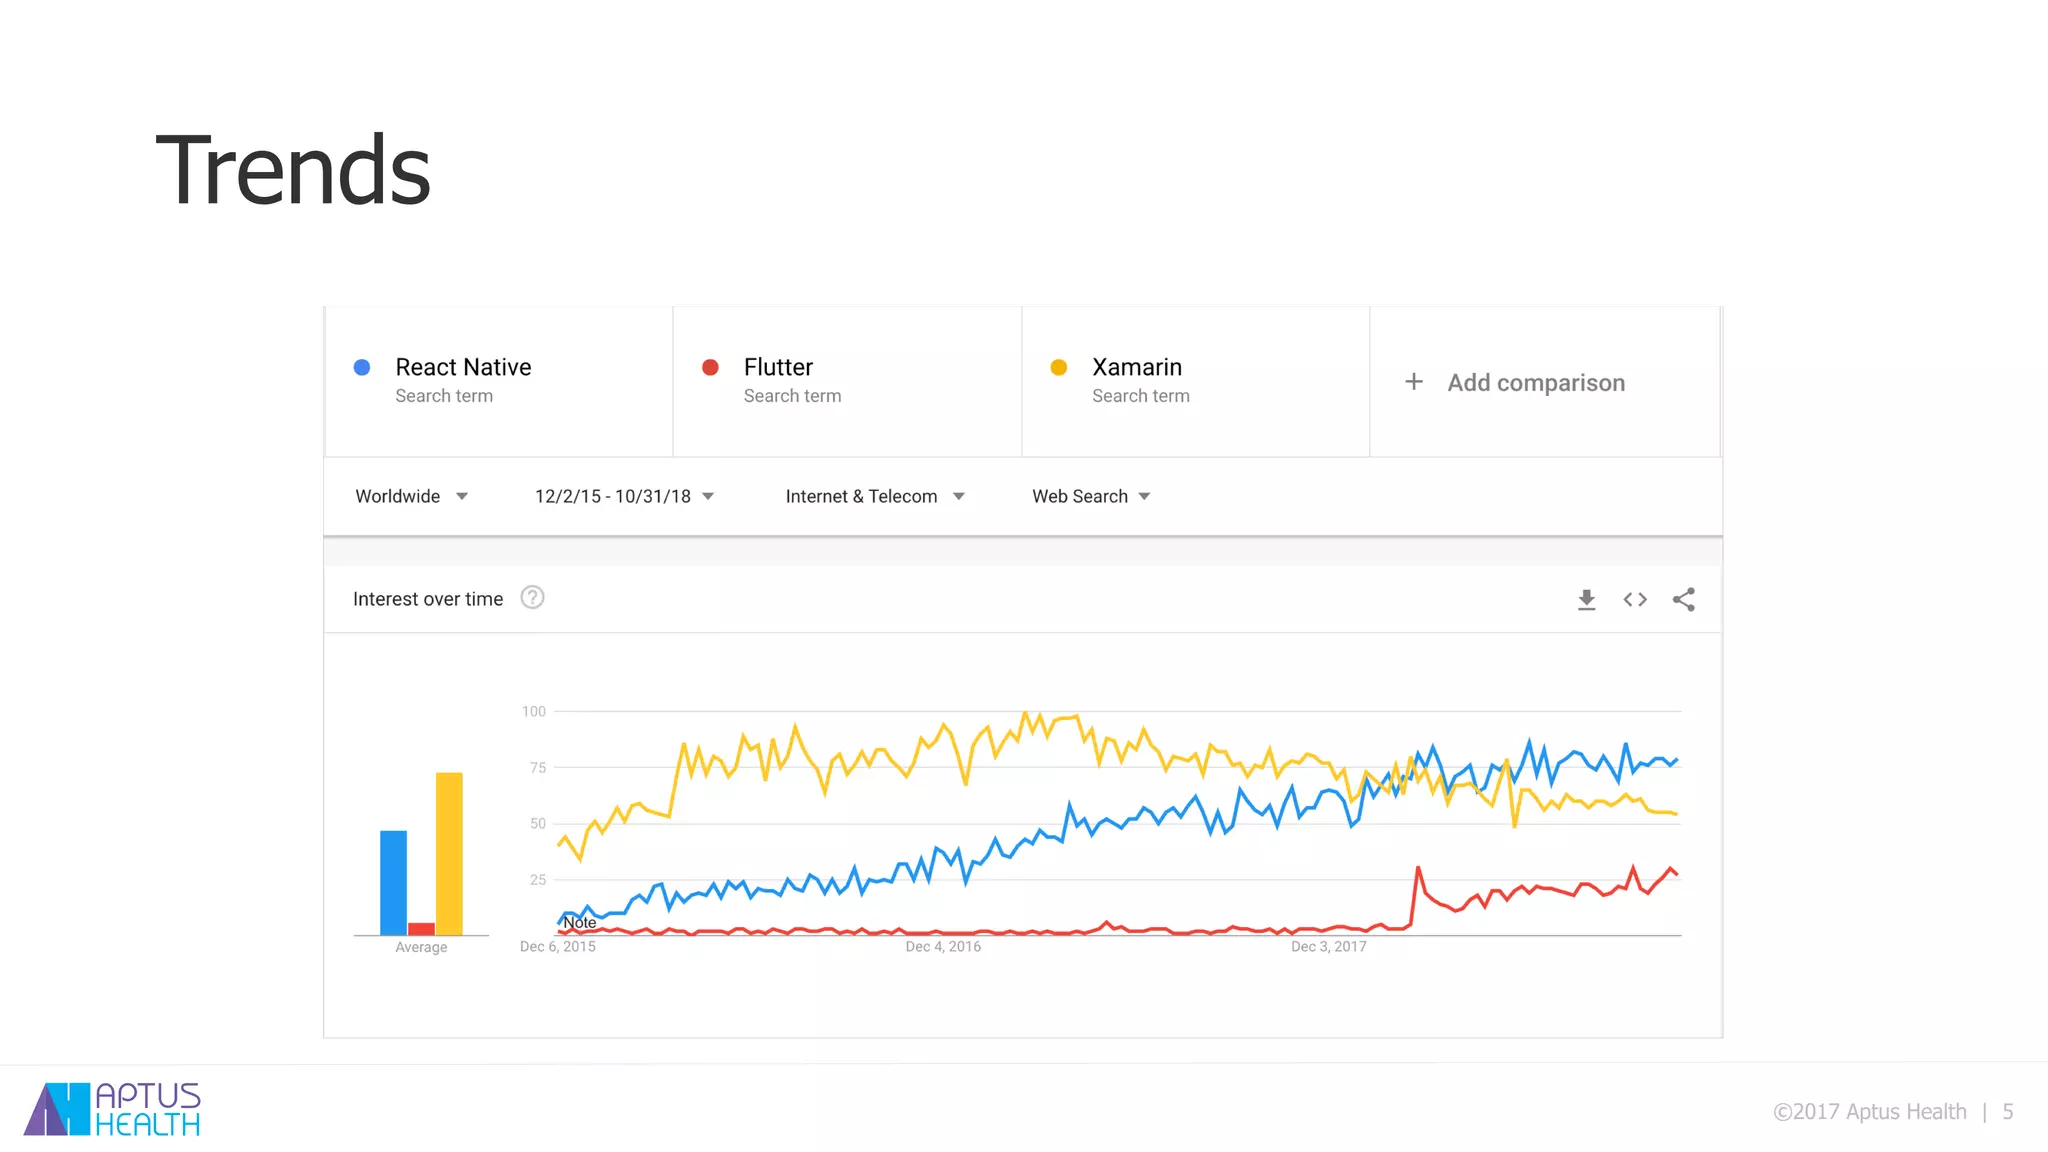The width and height of the screenshot is (2048, 1152).
Task: Click the Trends slide title
Action: 293,170
